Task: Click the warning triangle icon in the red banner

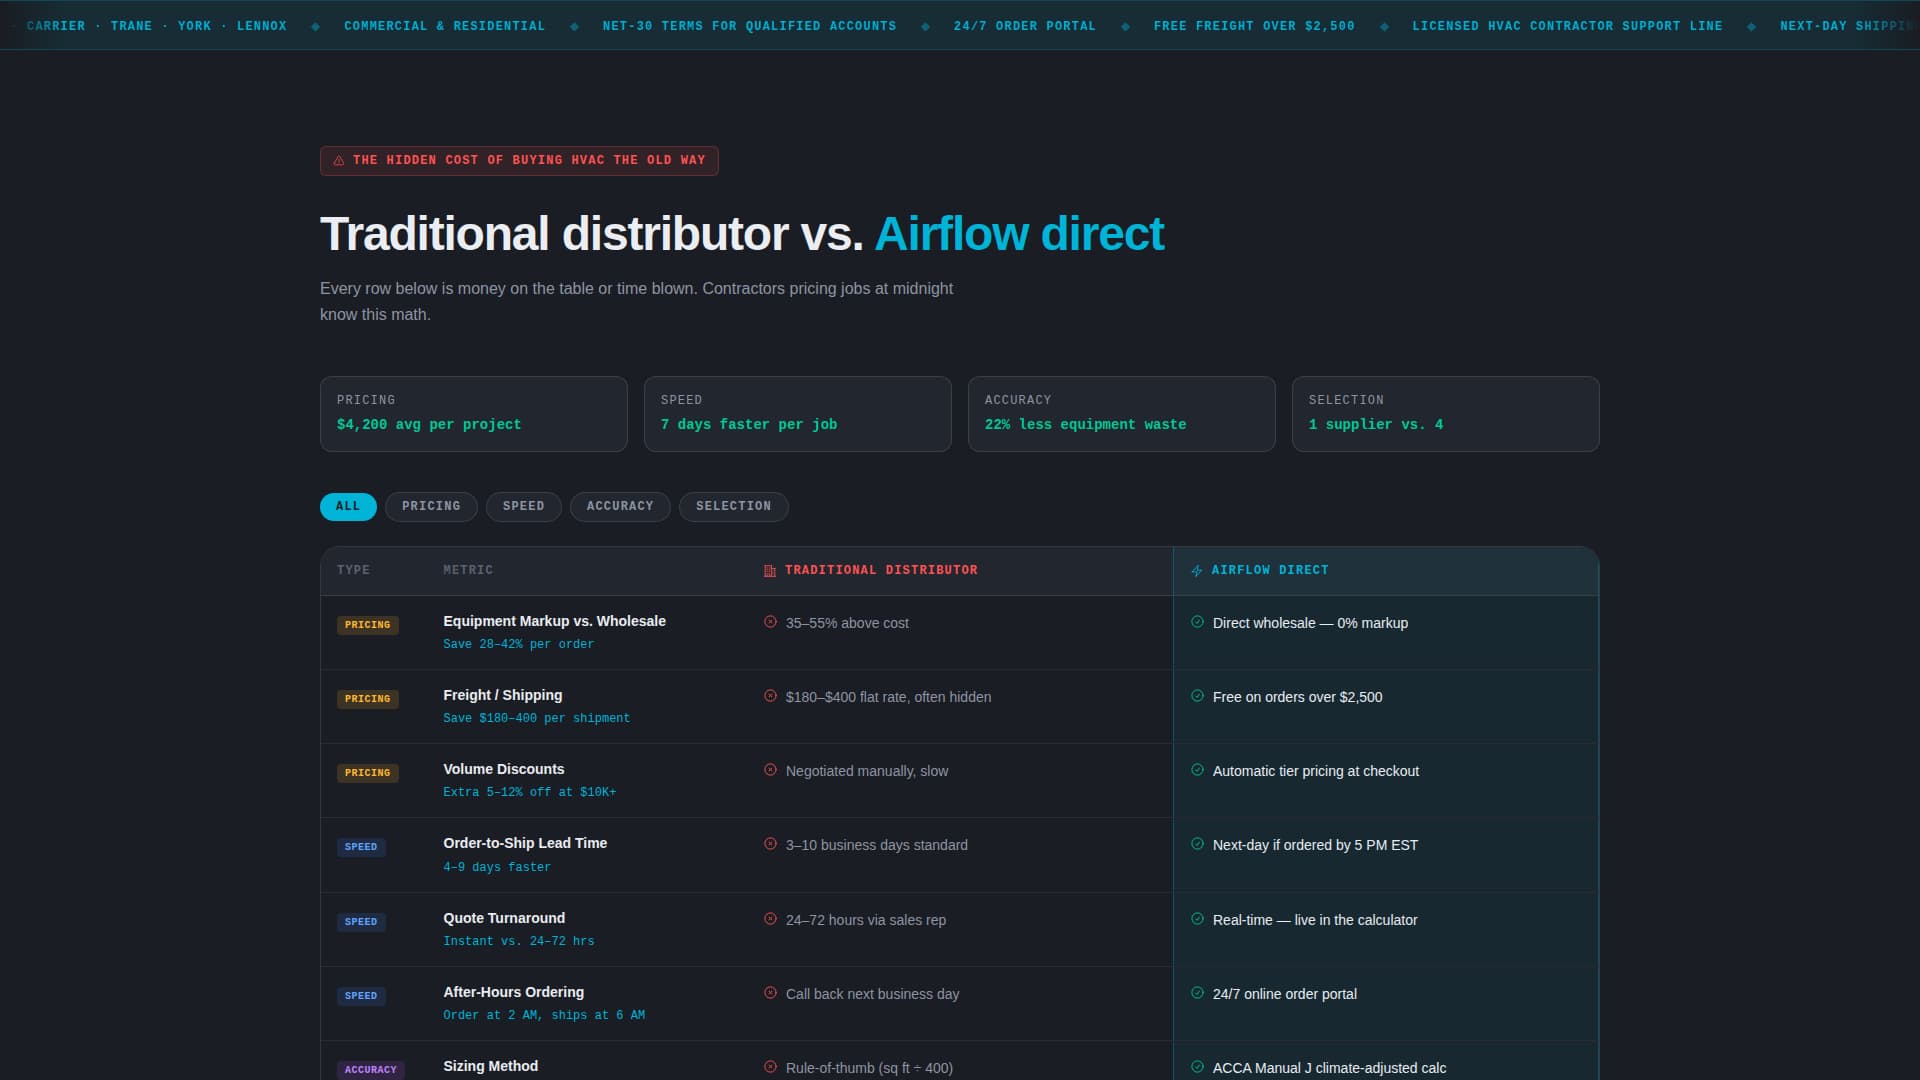Action: [x=339, y=160]
